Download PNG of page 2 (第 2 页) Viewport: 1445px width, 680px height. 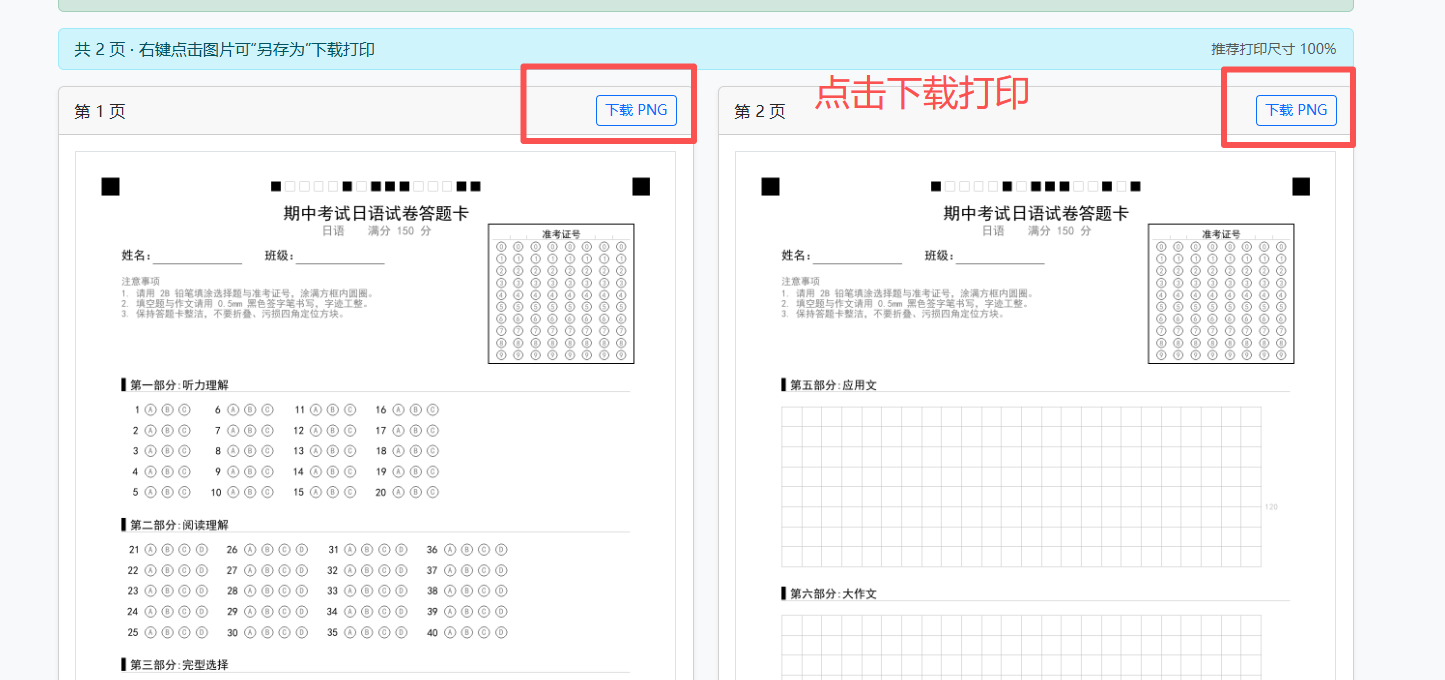click(x=1296, y=110)
